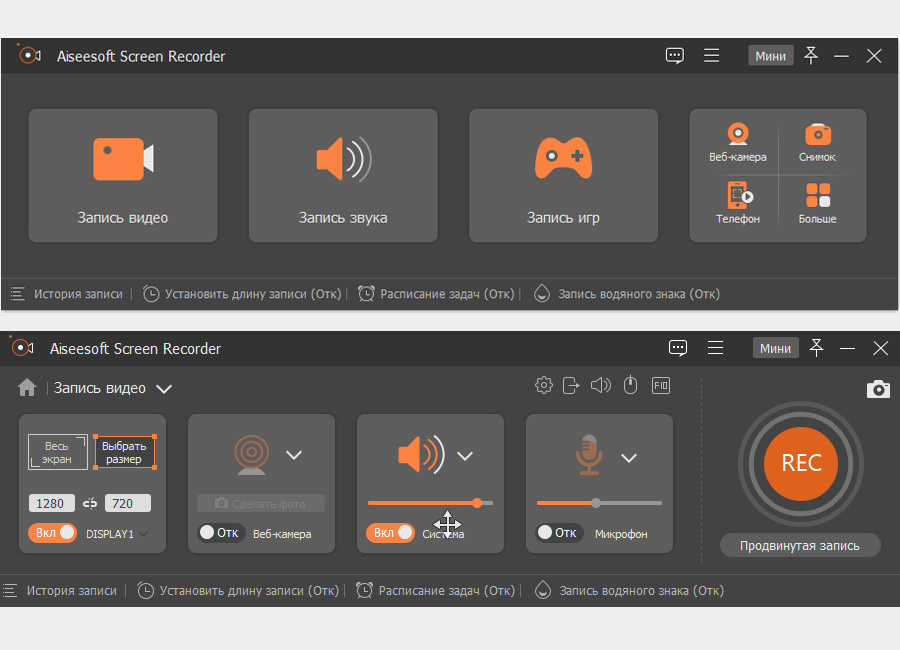Click mouse settings icon in toolbar
Image resolution: width=900 pixels, height=650 pixels.
[x=631, y=385]
